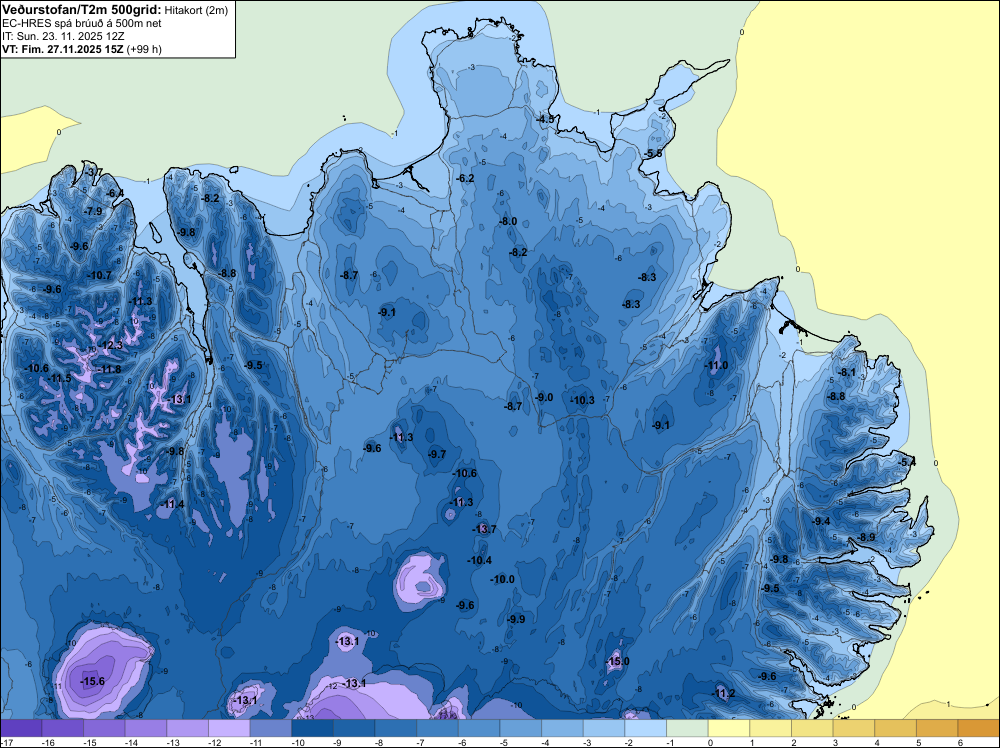Click the -3.7 temperature value on map
Screen dimensions: 1000x748
click(x=94, y=172)
